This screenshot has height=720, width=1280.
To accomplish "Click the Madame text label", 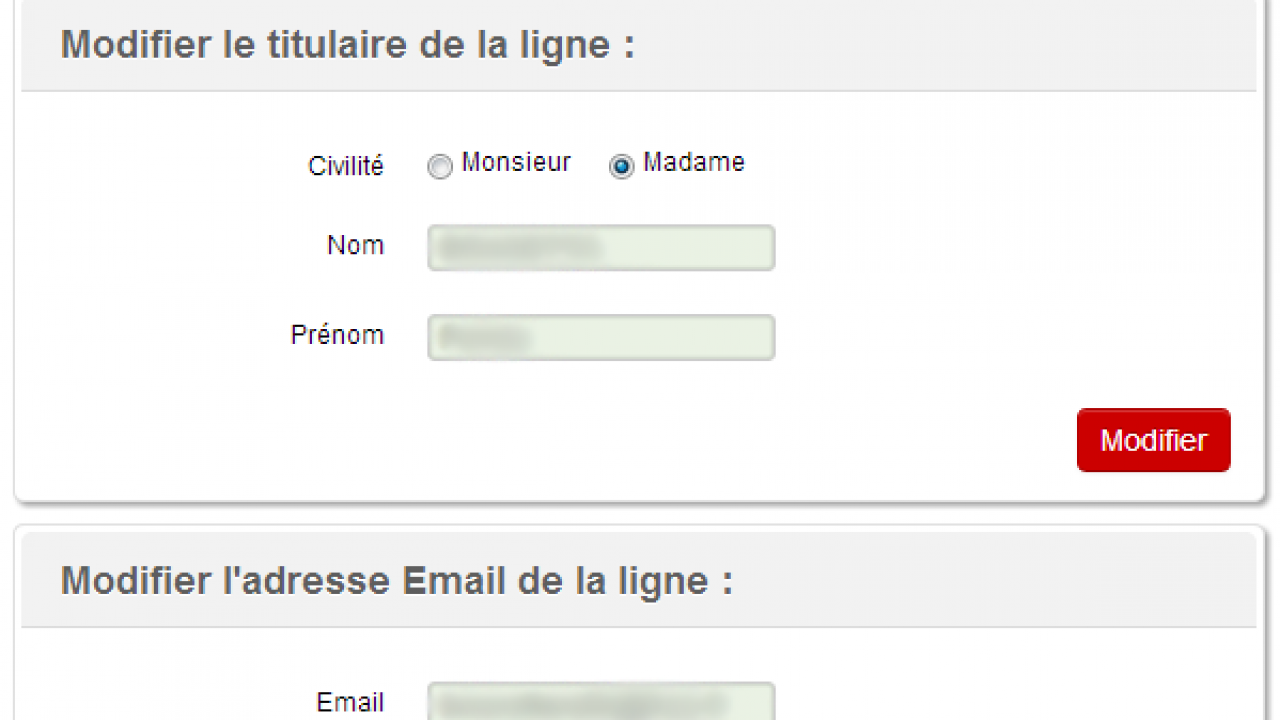I will pyautogui.click(x=694, y=162).
